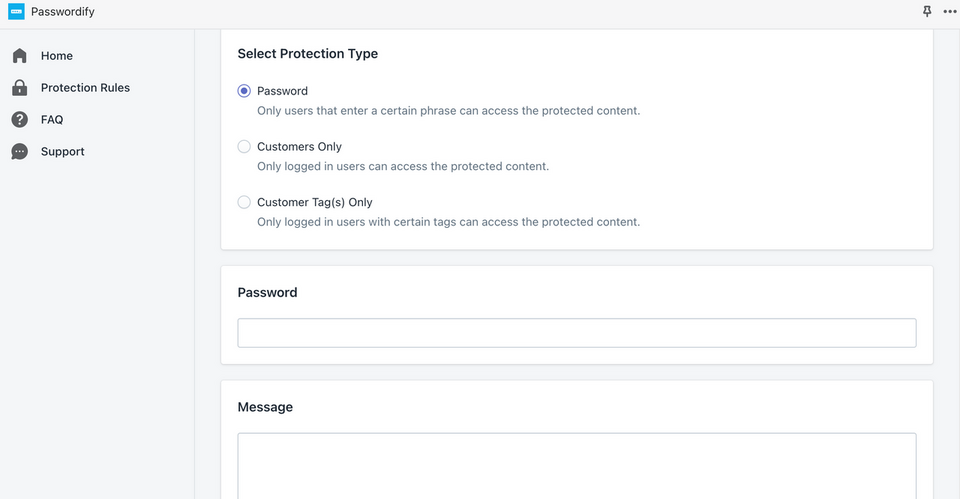Open Protection Rules from the sidebar
Viewport: 960px width, 499px height.
click(x=85, y=88)
